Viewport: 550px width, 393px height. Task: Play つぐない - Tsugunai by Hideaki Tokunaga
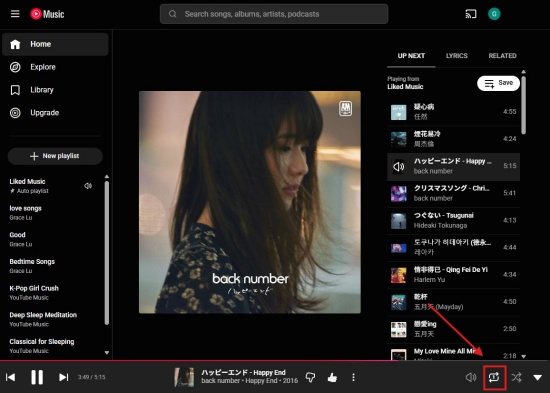coord(454,220)
